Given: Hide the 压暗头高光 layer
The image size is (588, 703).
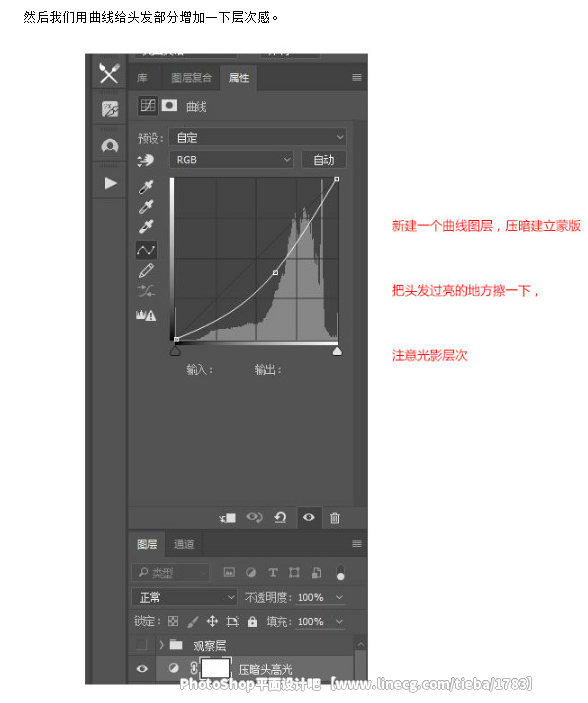Looking at the screenshot, I should pyautogui.click(x=142, y=668).
